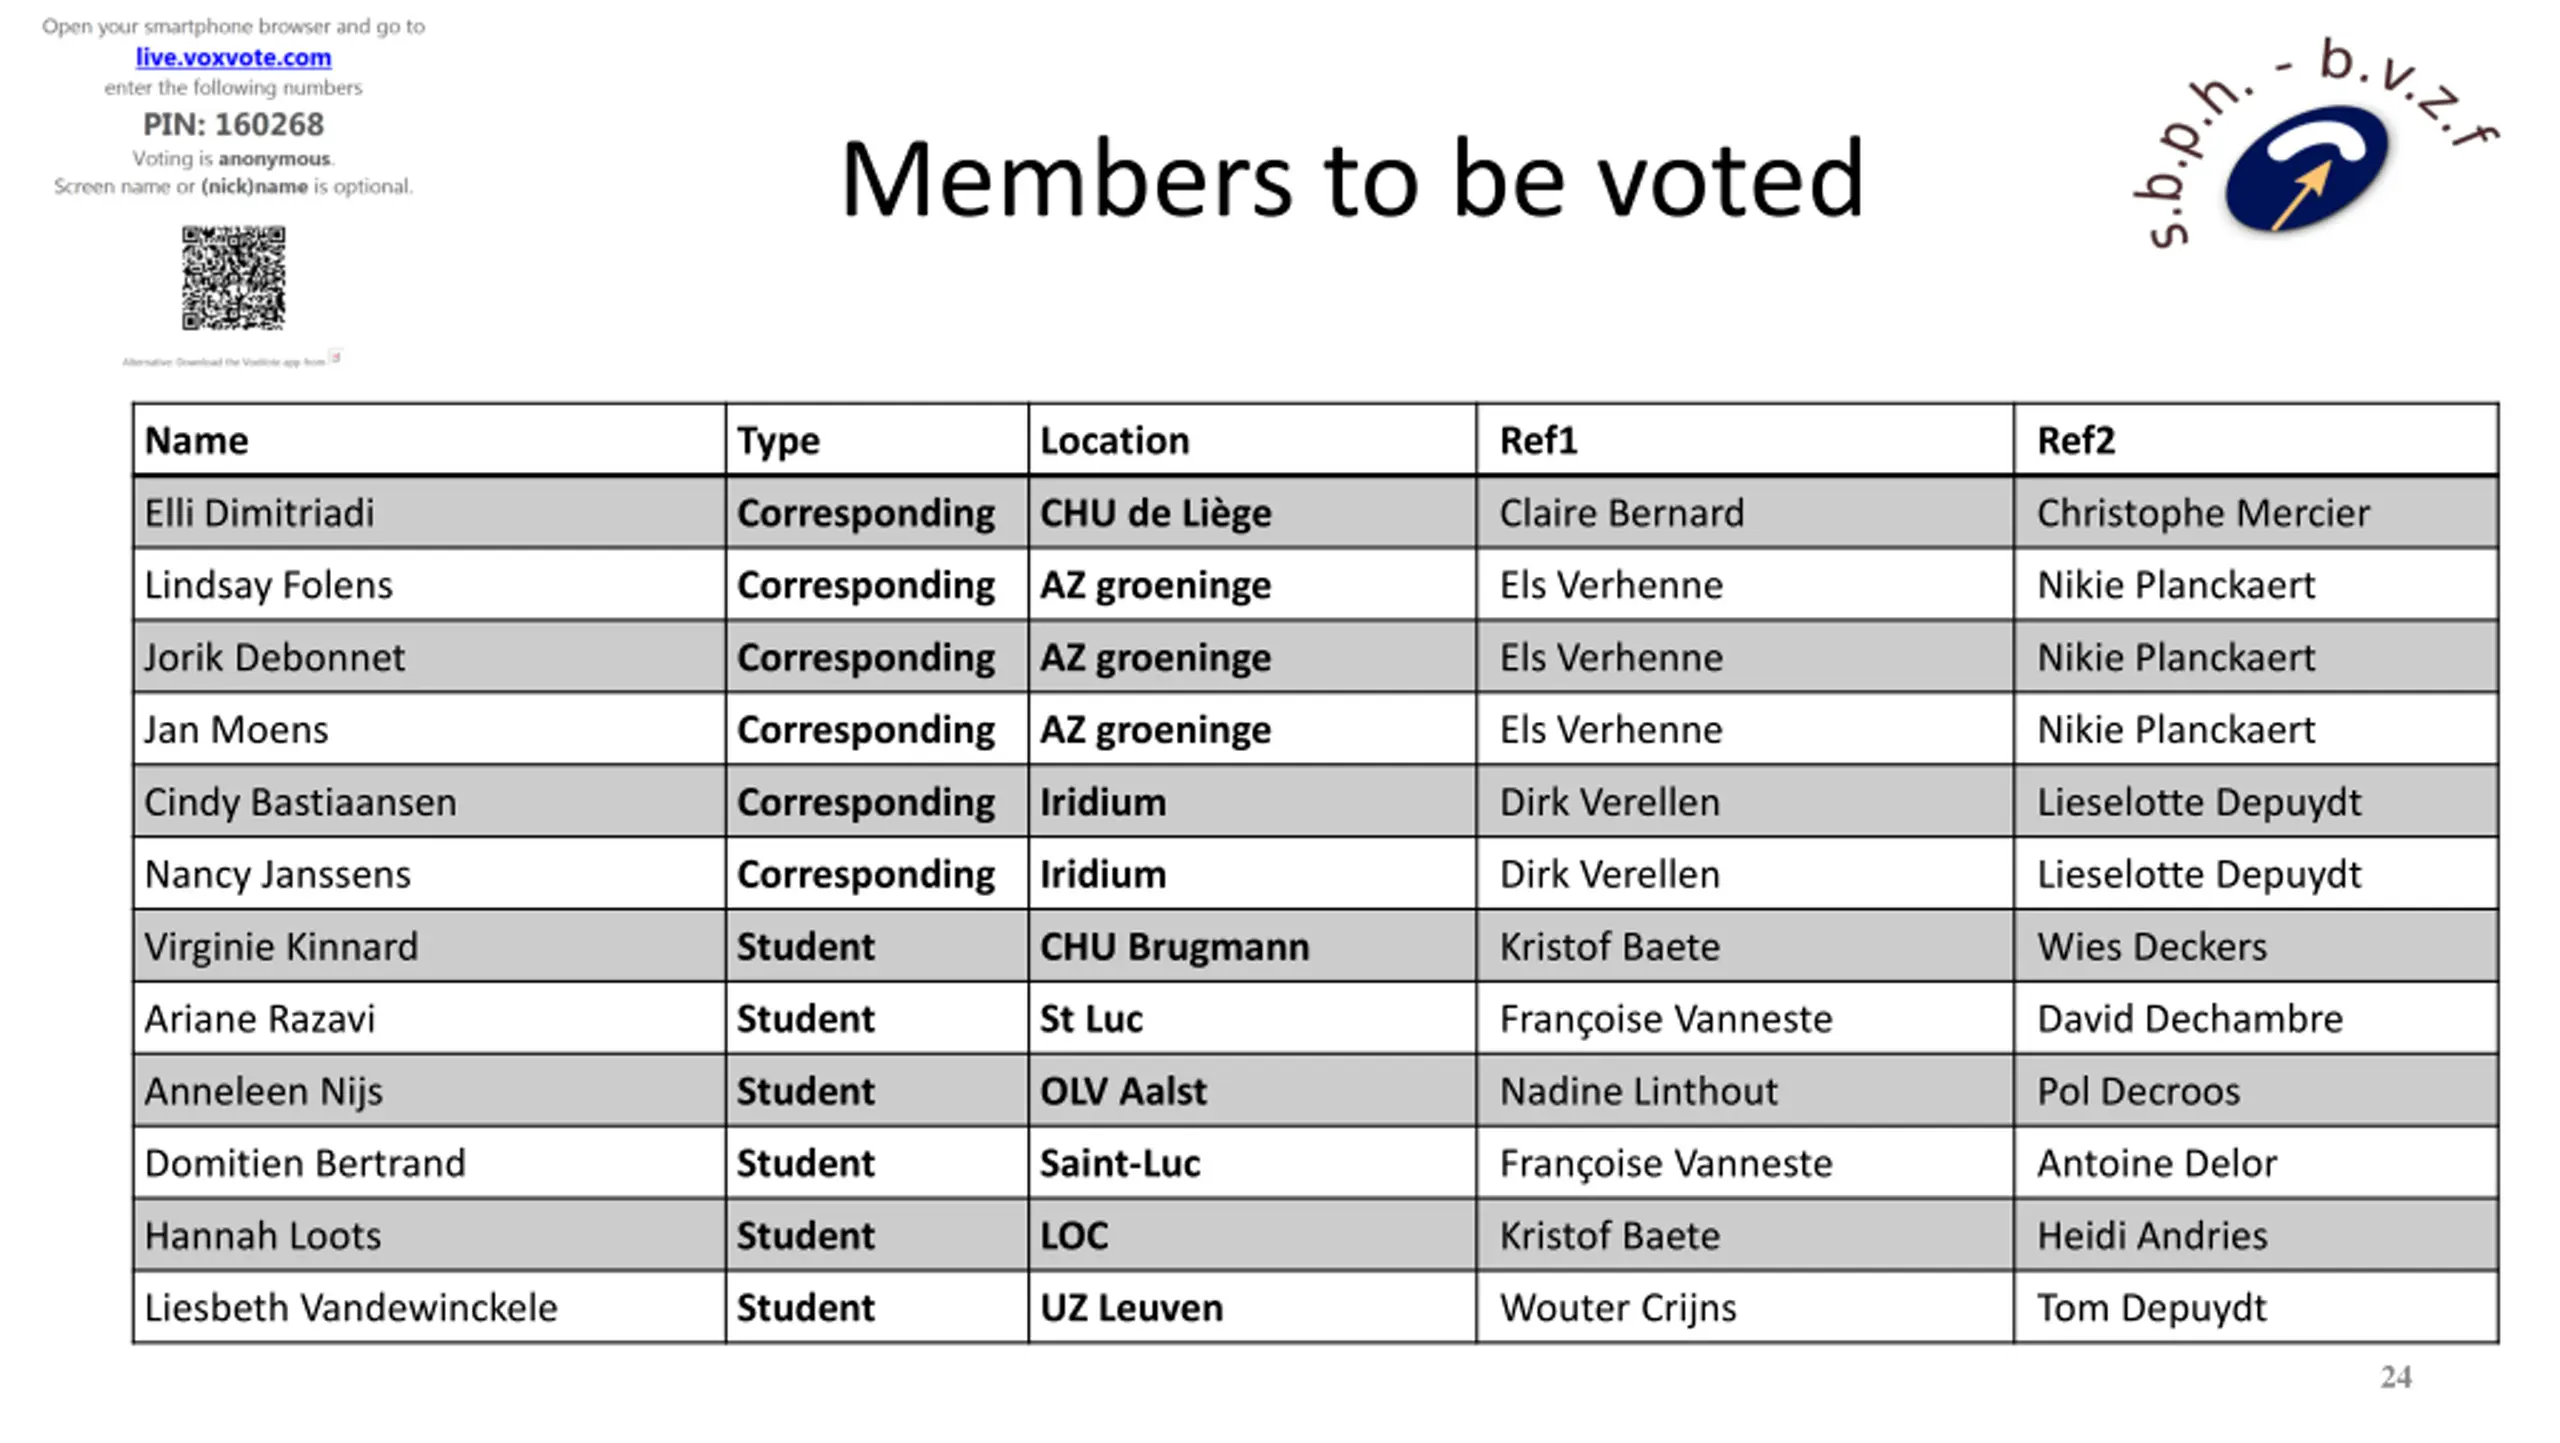Click the VoxVote QR code

point(233,278)
